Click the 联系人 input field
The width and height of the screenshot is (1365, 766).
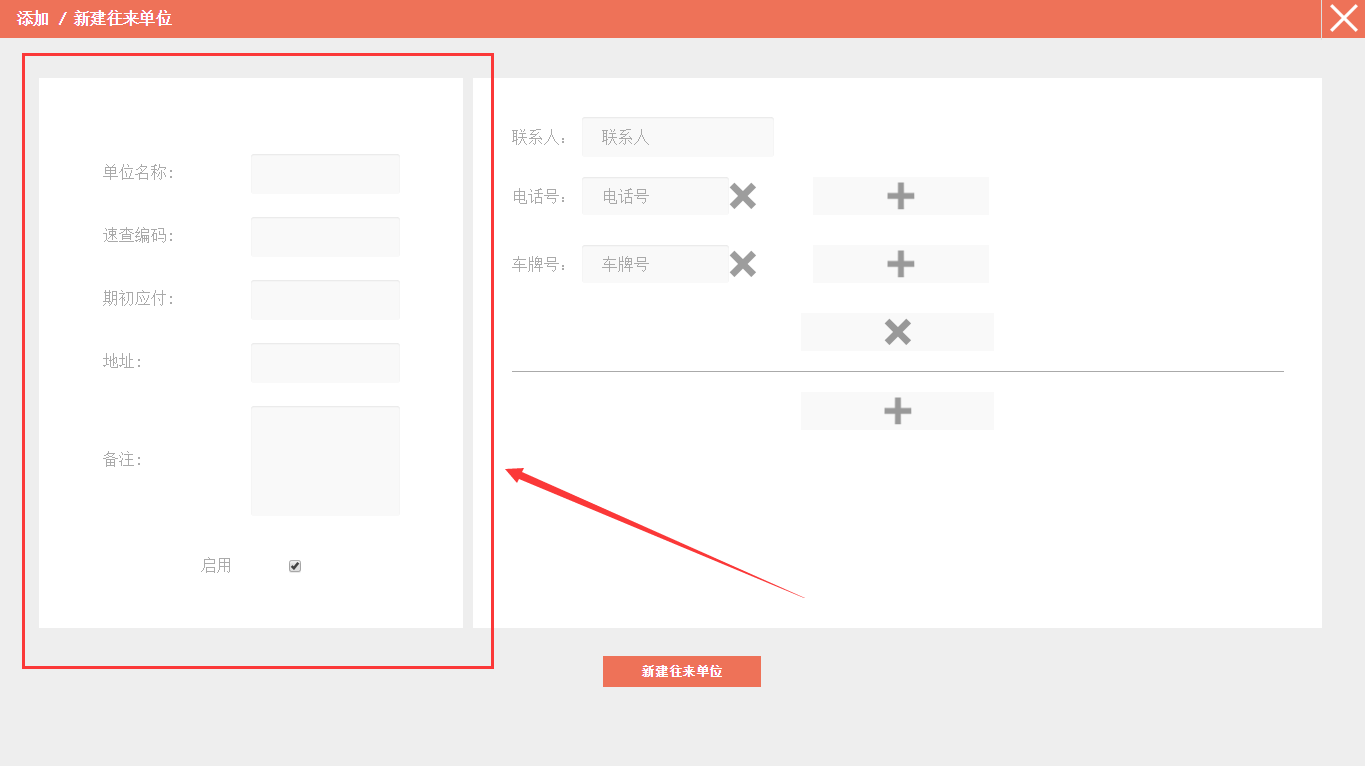(x=678, y=137)
